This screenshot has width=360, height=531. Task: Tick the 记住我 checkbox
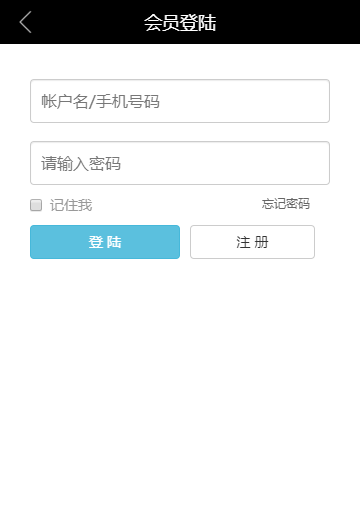pos(36,205)
